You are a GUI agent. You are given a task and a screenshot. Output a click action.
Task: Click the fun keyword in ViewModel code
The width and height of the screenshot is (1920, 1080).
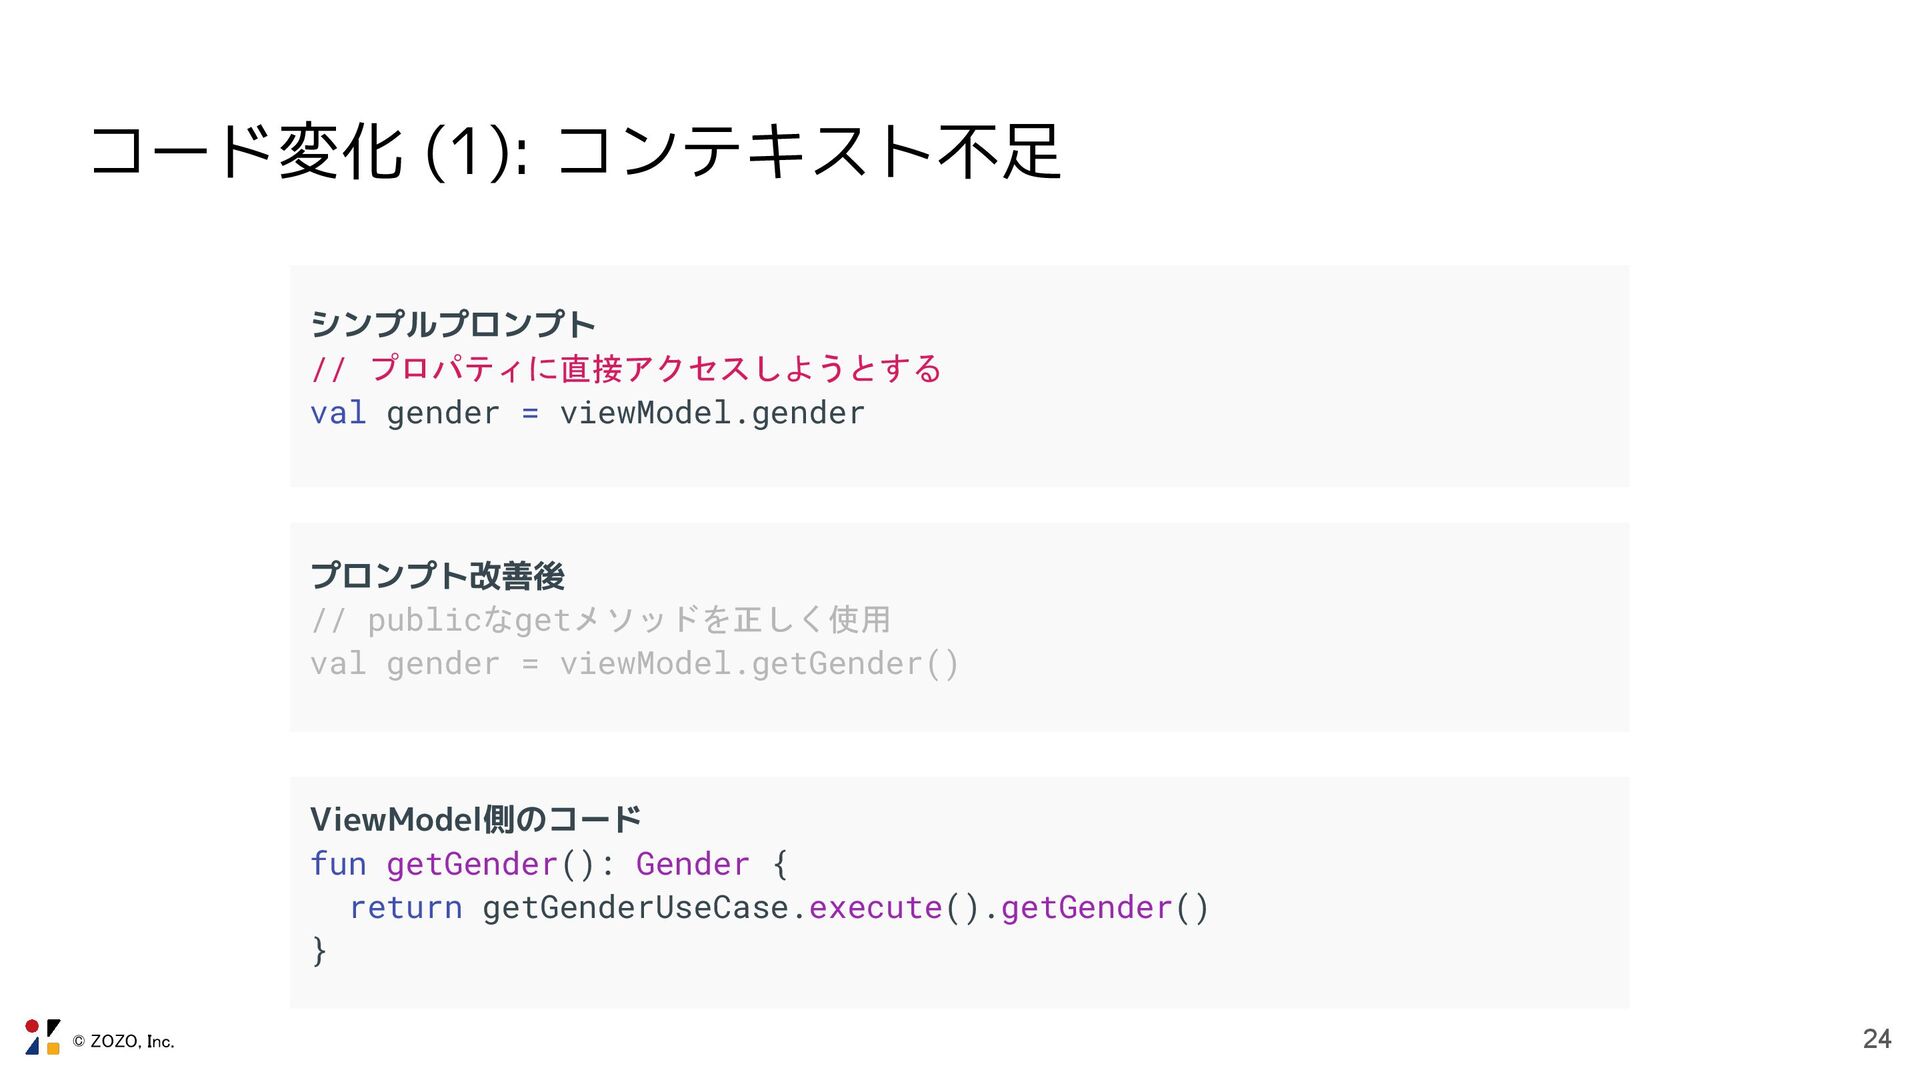pos(338,864)
